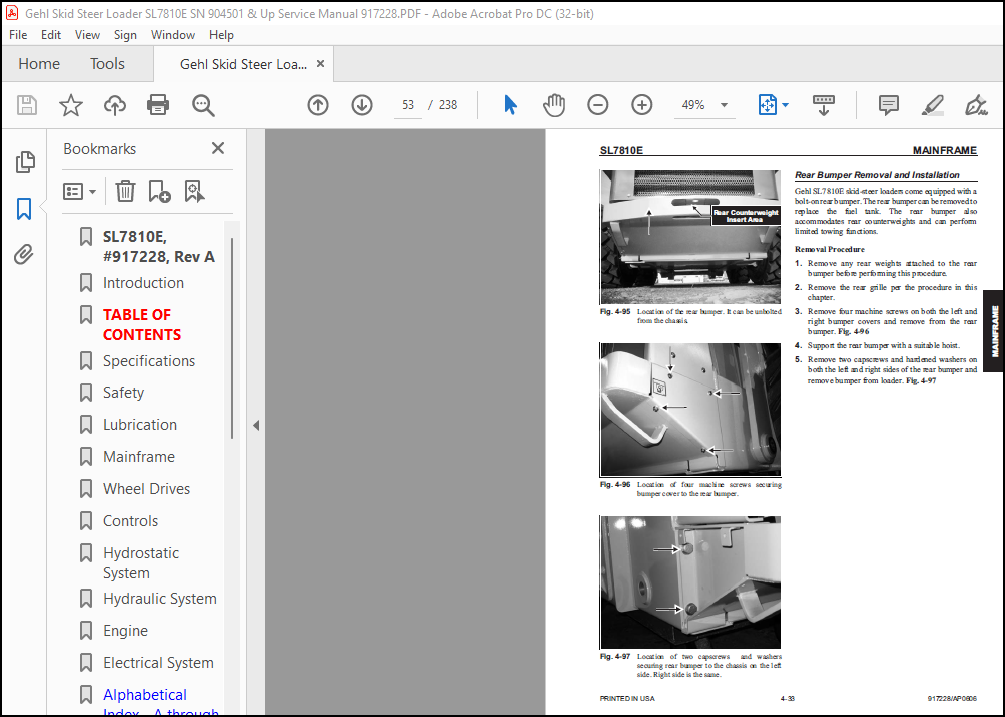The height and width of the screenshot is (717, 1005).
Task: Add a comment with speech bubble
Action: 889,104
